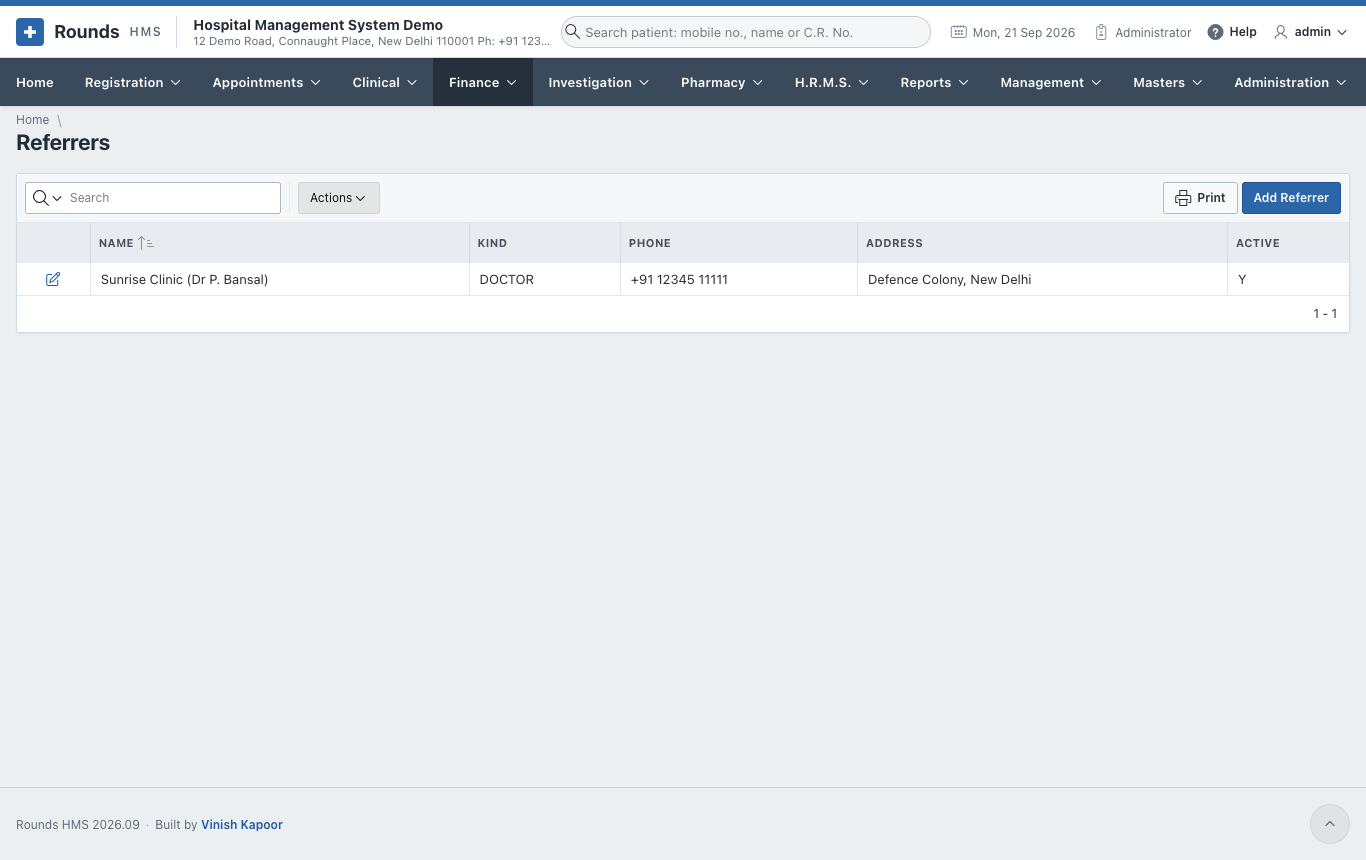Viewport: 1366px width, 860px height.
Task: Edit the Sunrise Clinic row pencil icon
Action: 53,279
